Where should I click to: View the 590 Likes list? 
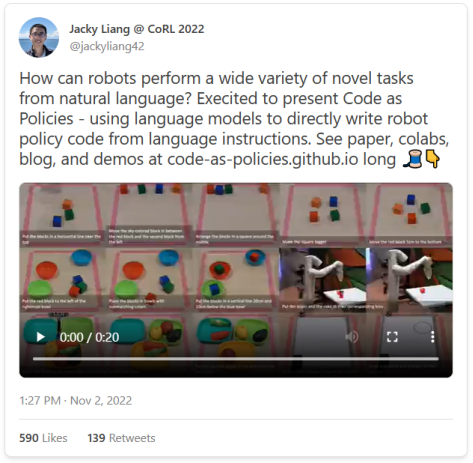click(x=43, y=438)
